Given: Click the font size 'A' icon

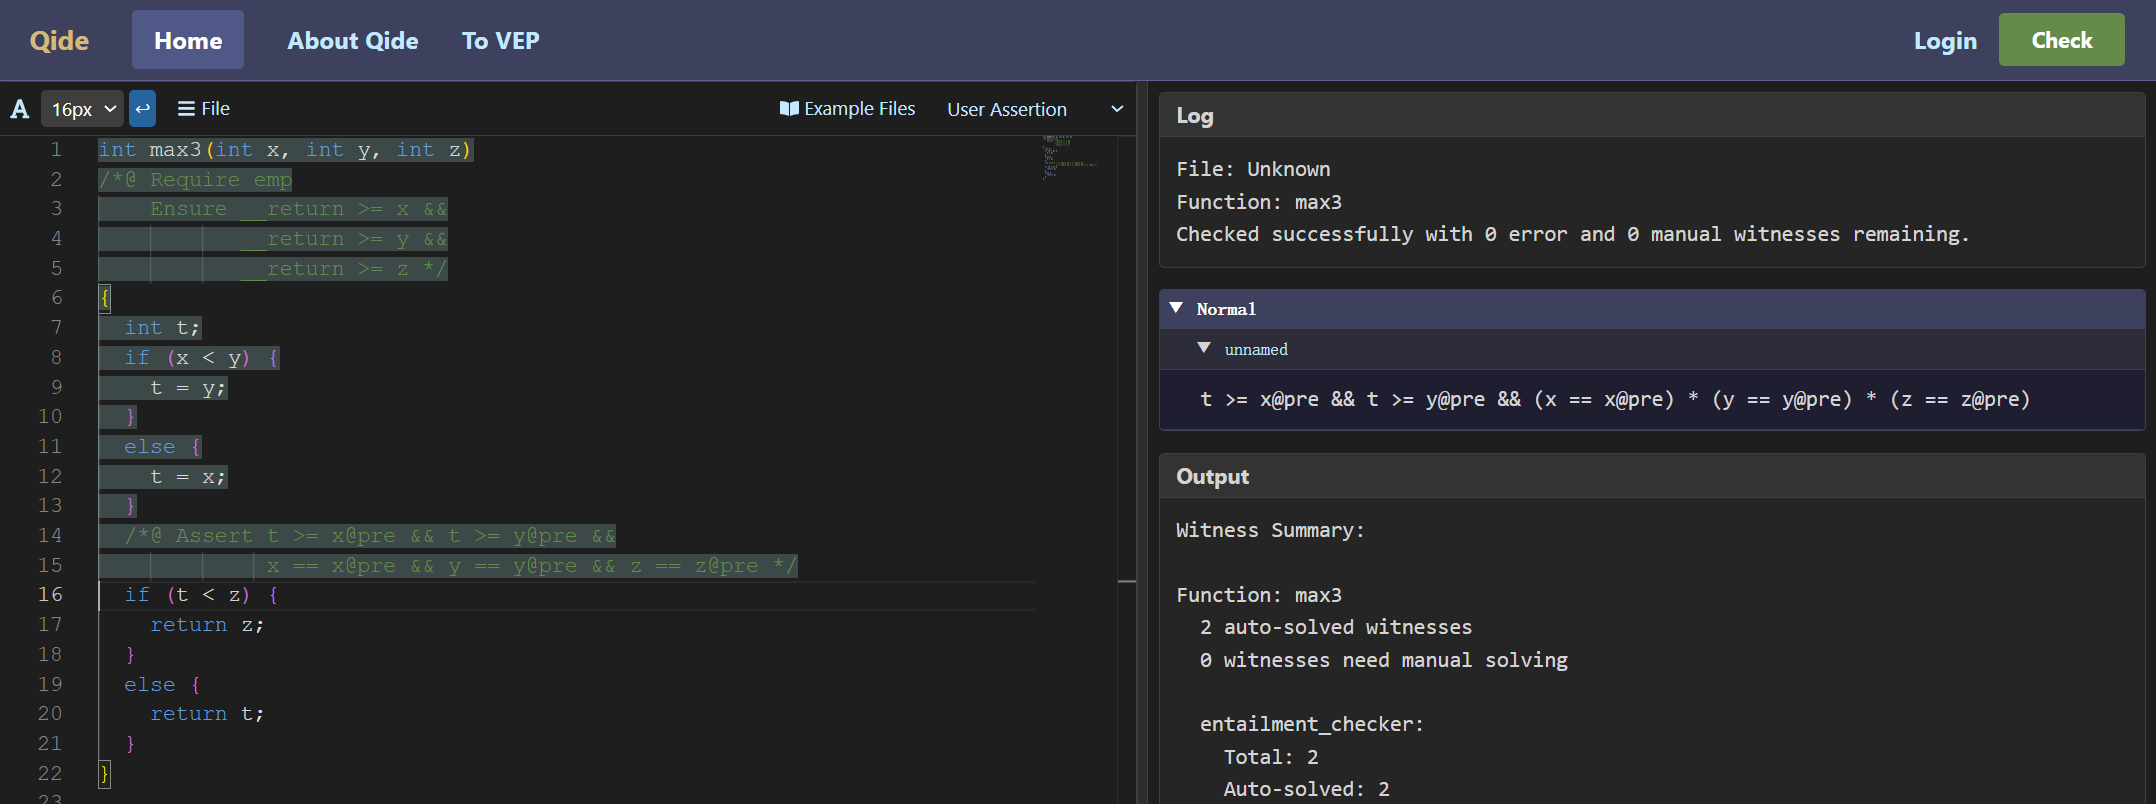Looking at the screenshot, I should click(x=20, y=109).
